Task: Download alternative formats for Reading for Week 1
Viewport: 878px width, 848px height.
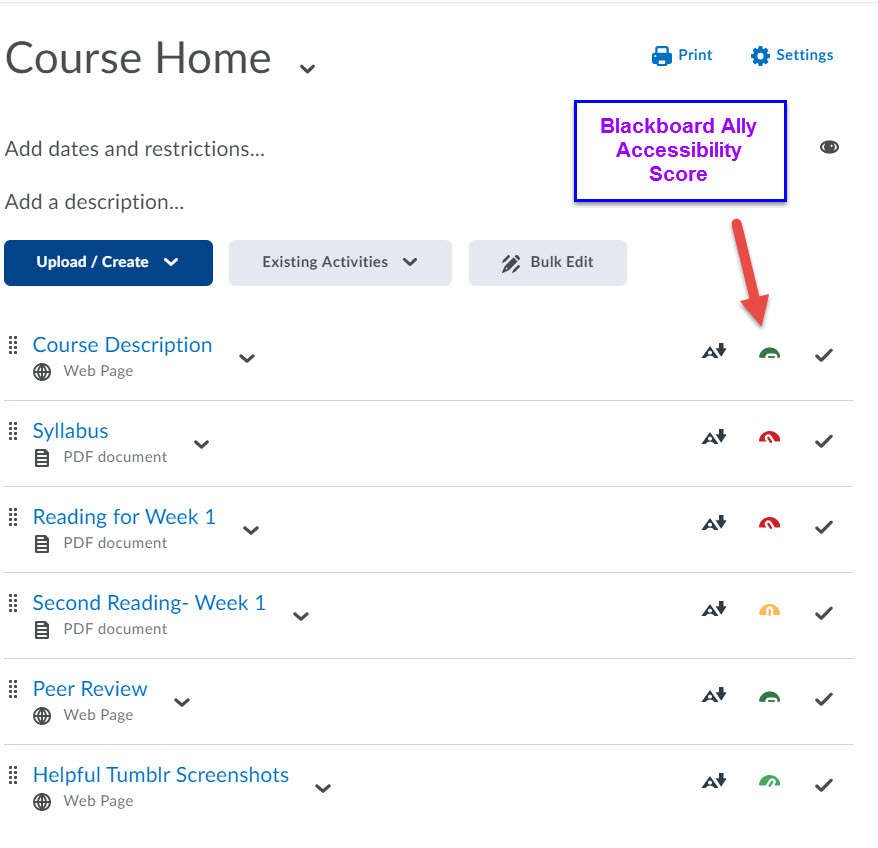Action: click(714, 525)
